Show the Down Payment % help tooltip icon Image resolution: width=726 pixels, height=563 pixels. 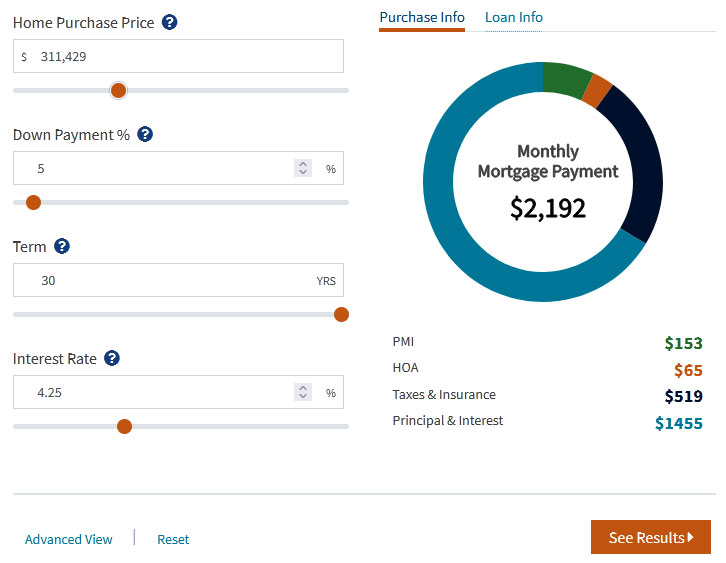click(145, 134)
